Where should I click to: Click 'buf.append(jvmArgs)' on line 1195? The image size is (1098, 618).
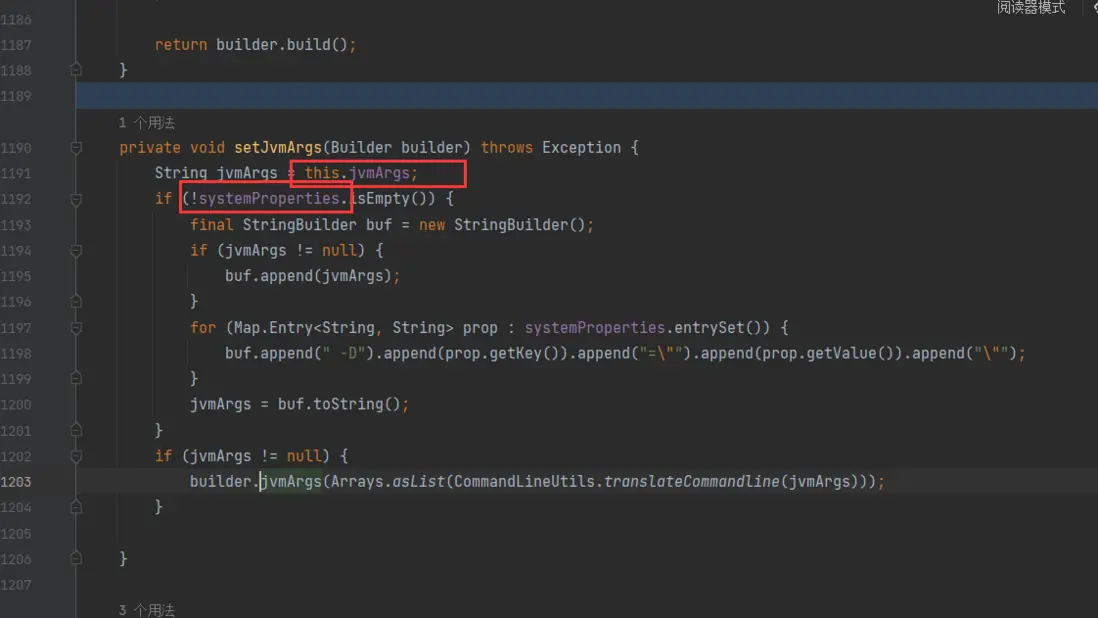click(308, 276)
